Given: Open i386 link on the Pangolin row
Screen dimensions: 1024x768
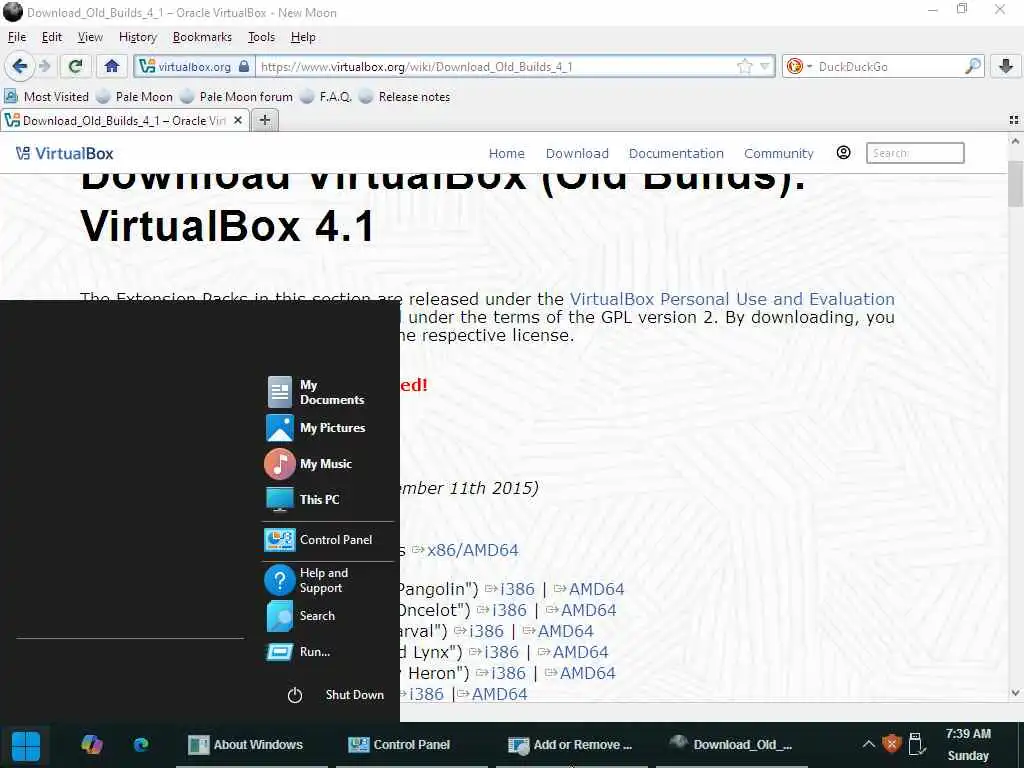Looking at the screenshot, I should click(517, 589).
